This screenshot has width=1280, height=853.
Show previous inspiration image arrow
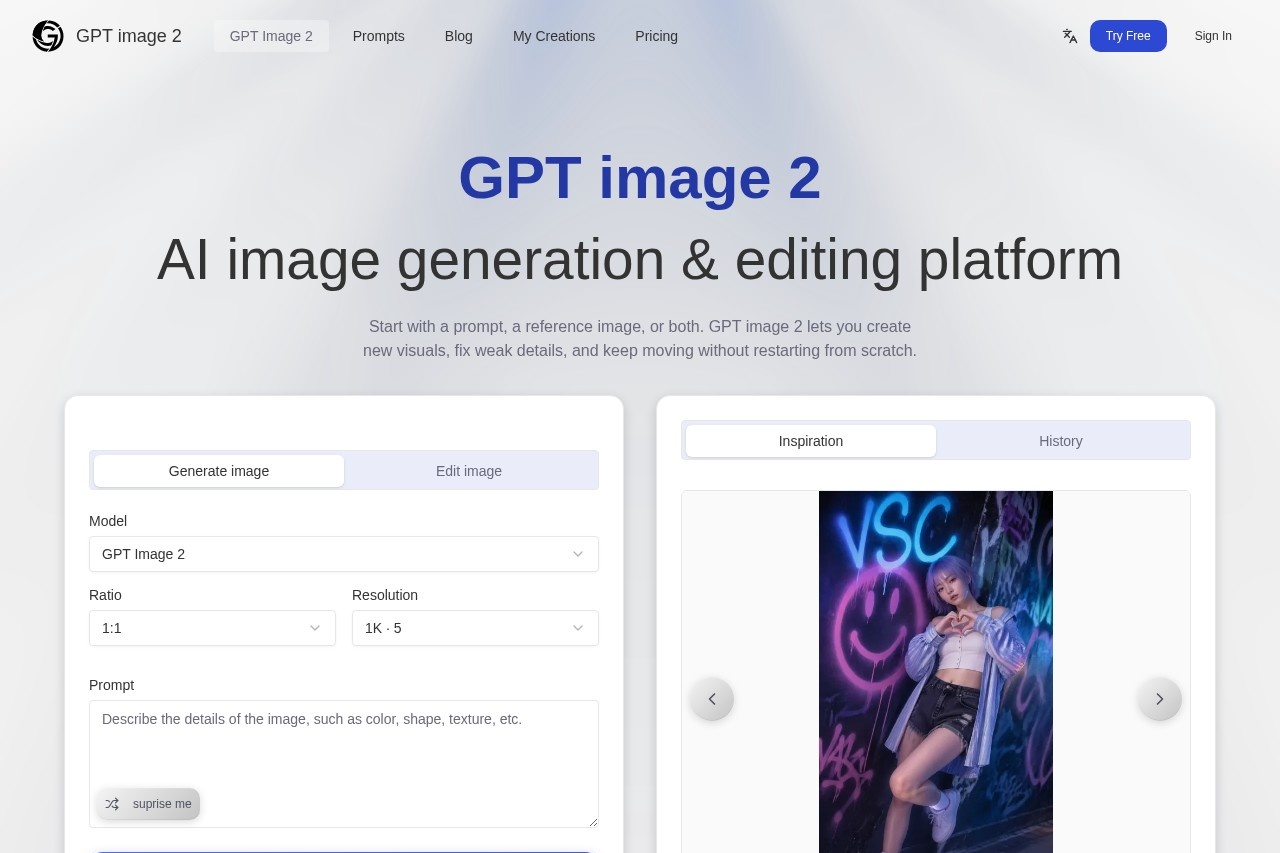[712, 699]
